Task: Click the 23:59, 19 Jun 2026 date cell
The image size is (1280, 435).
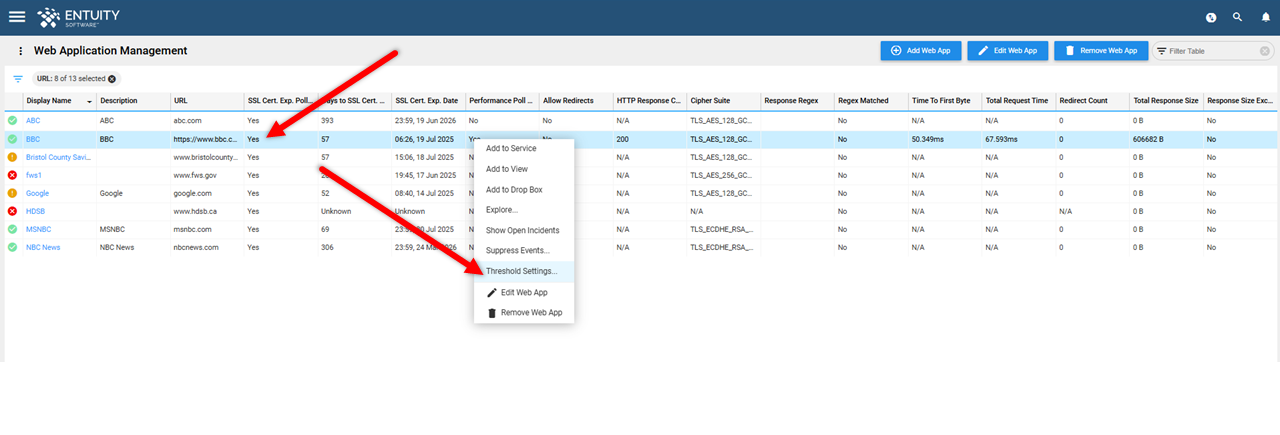Action: pyautogui.click(x=427, y=120)
